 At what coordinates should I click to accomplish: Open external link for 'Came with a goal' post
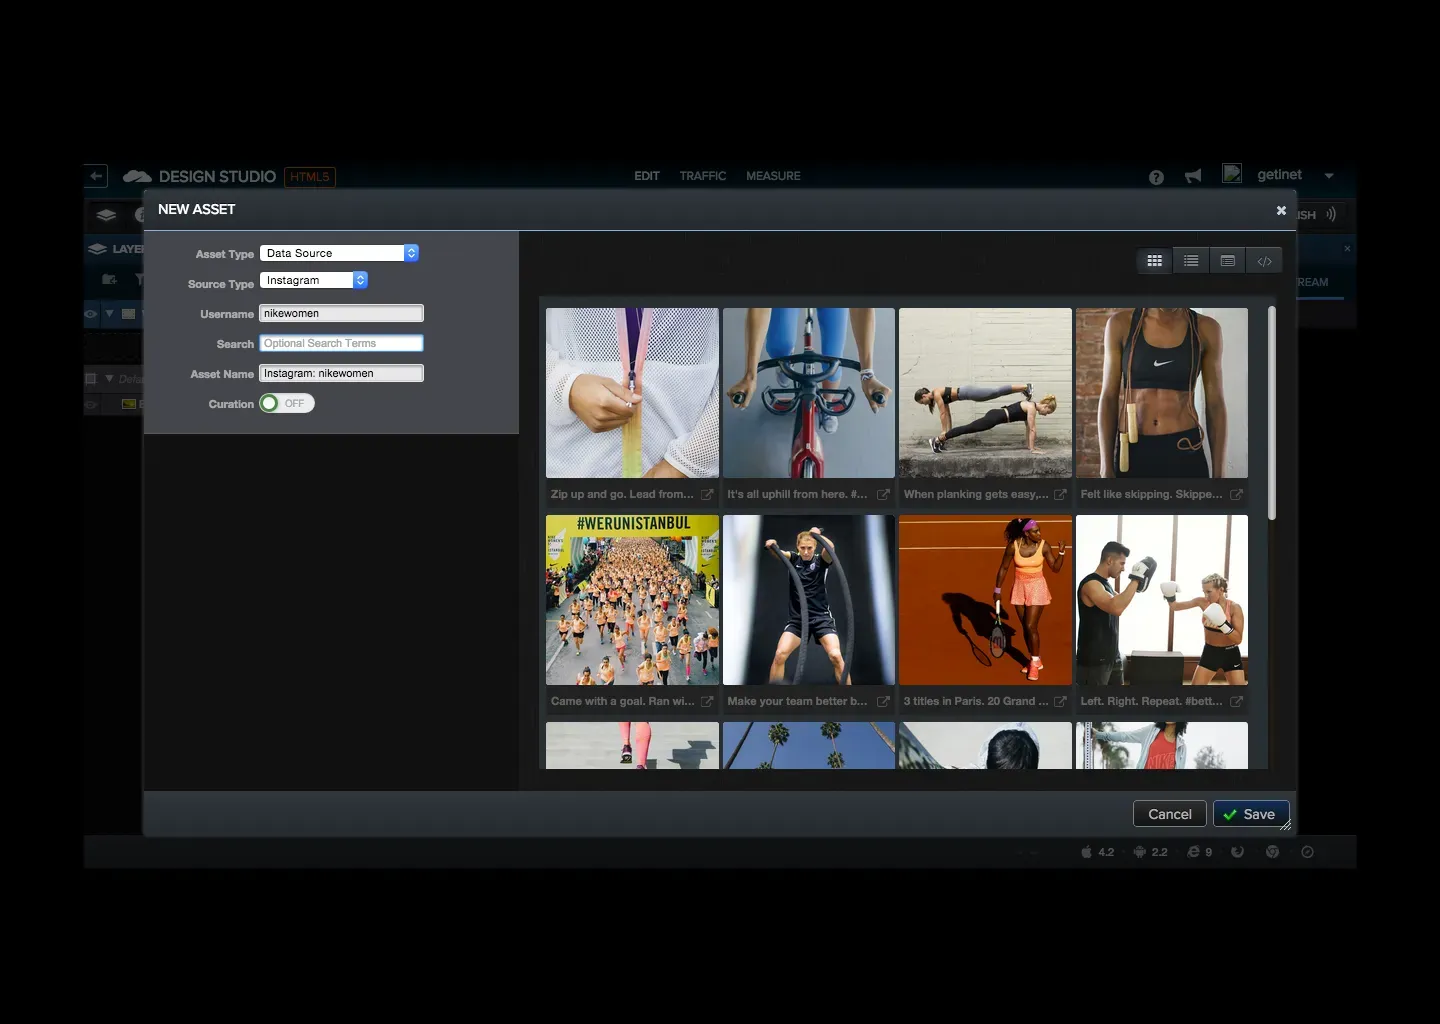coord(707,701)
